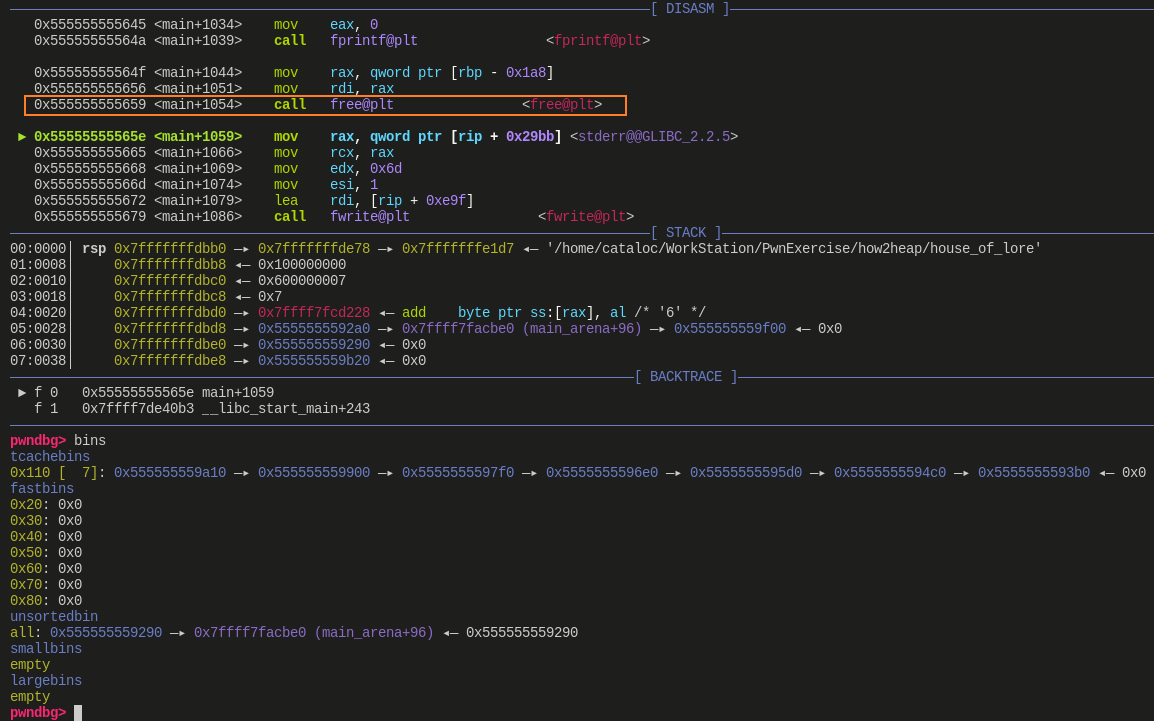Viewport: 1154px width, 721px height.
Task: Click the unsortedbin heading
Action: (x=54, y=617)
